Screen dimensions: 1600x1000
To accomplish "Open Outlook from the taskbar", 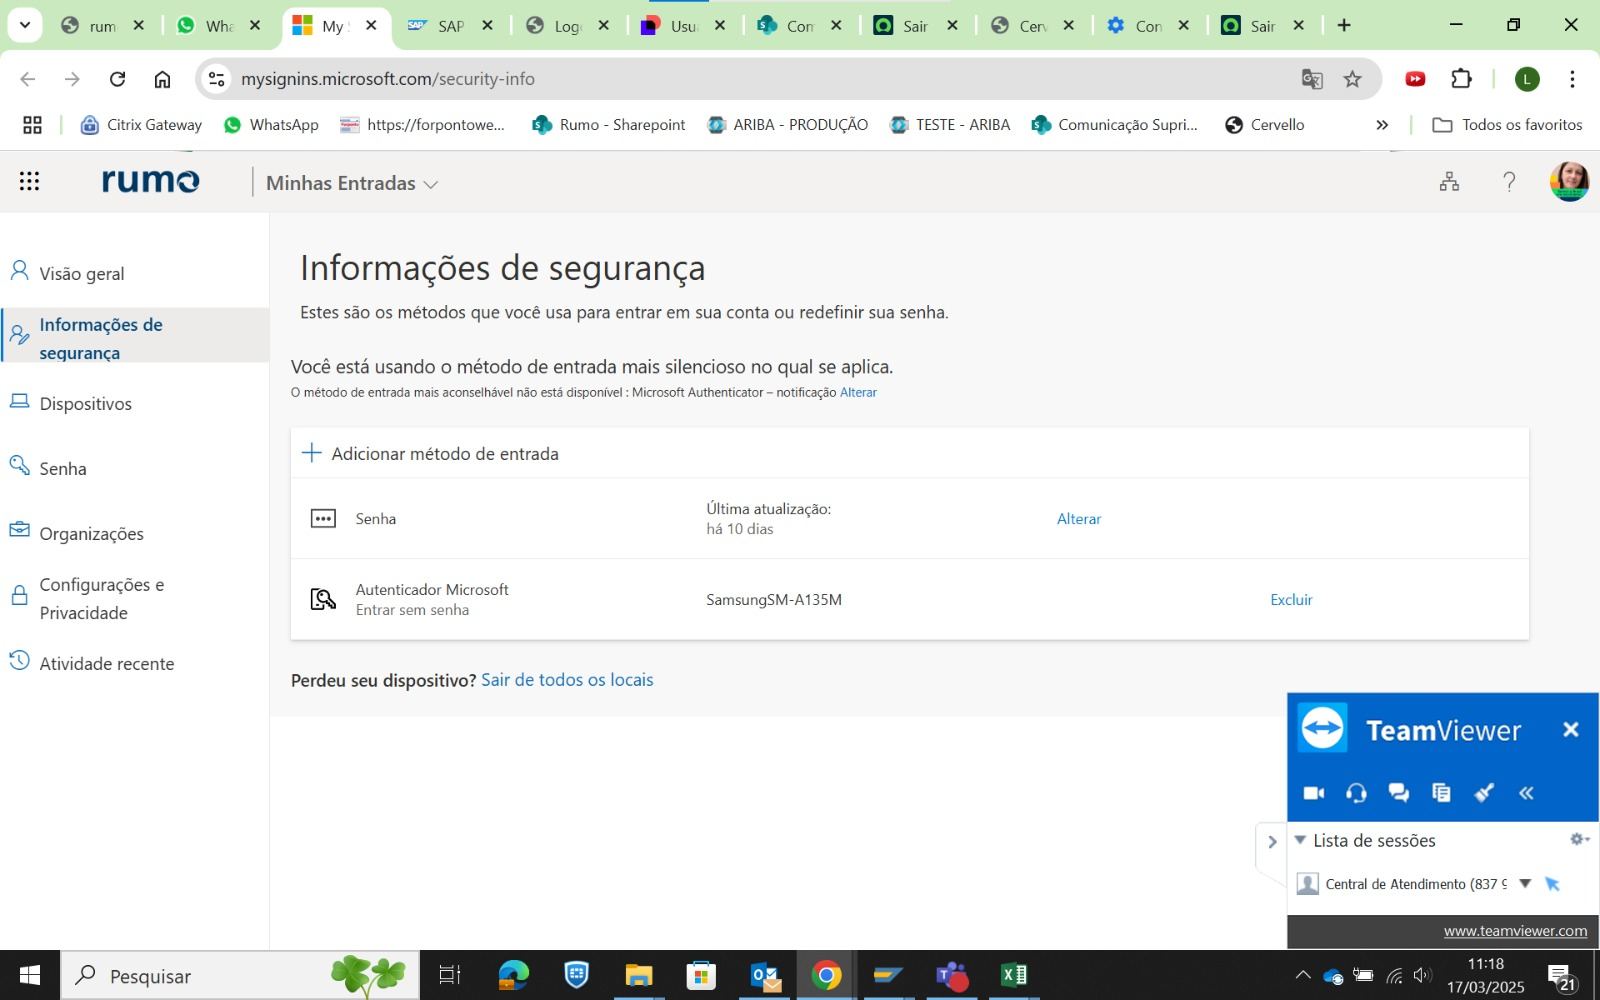I will tap(765, 975).
